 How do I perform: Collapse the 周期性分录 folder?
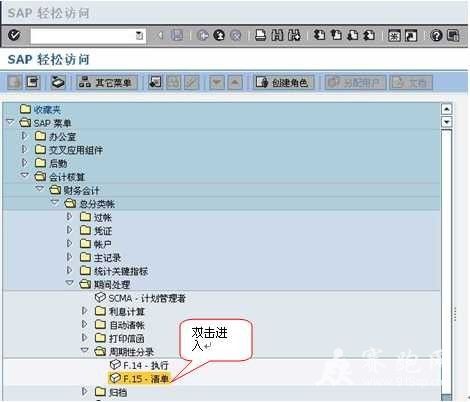pyautogui.click(x=85, y=350)
